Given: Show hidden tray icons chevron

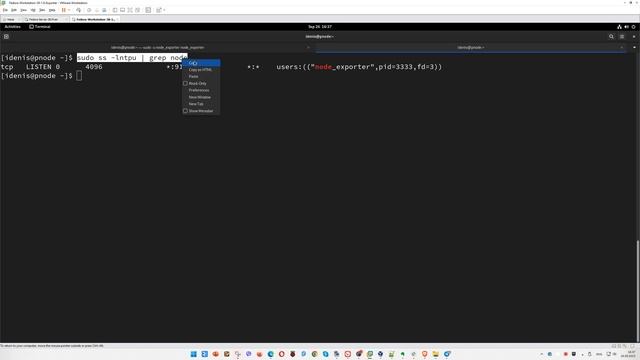Looking at the screenshot, I should [542, 354].
